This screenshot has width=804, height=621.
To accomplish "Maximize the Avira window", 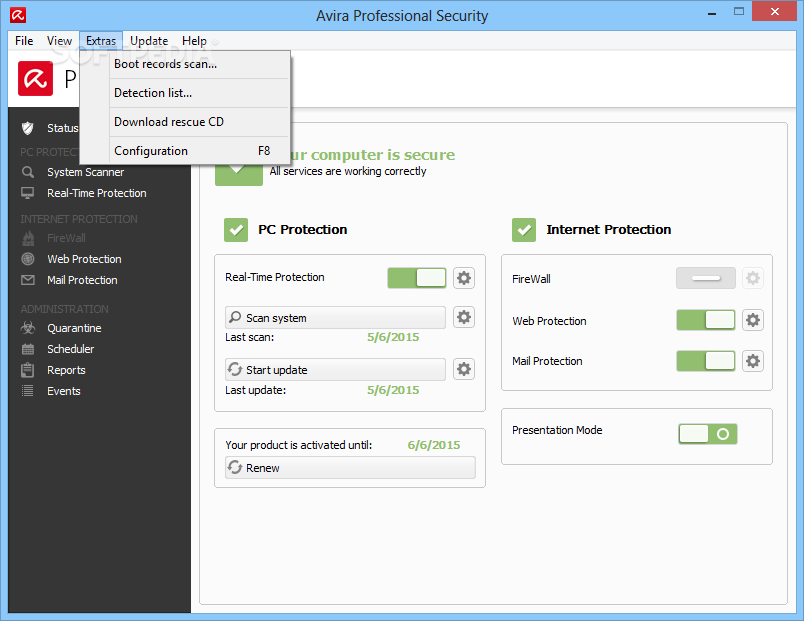I will click(x=739, y=12).
